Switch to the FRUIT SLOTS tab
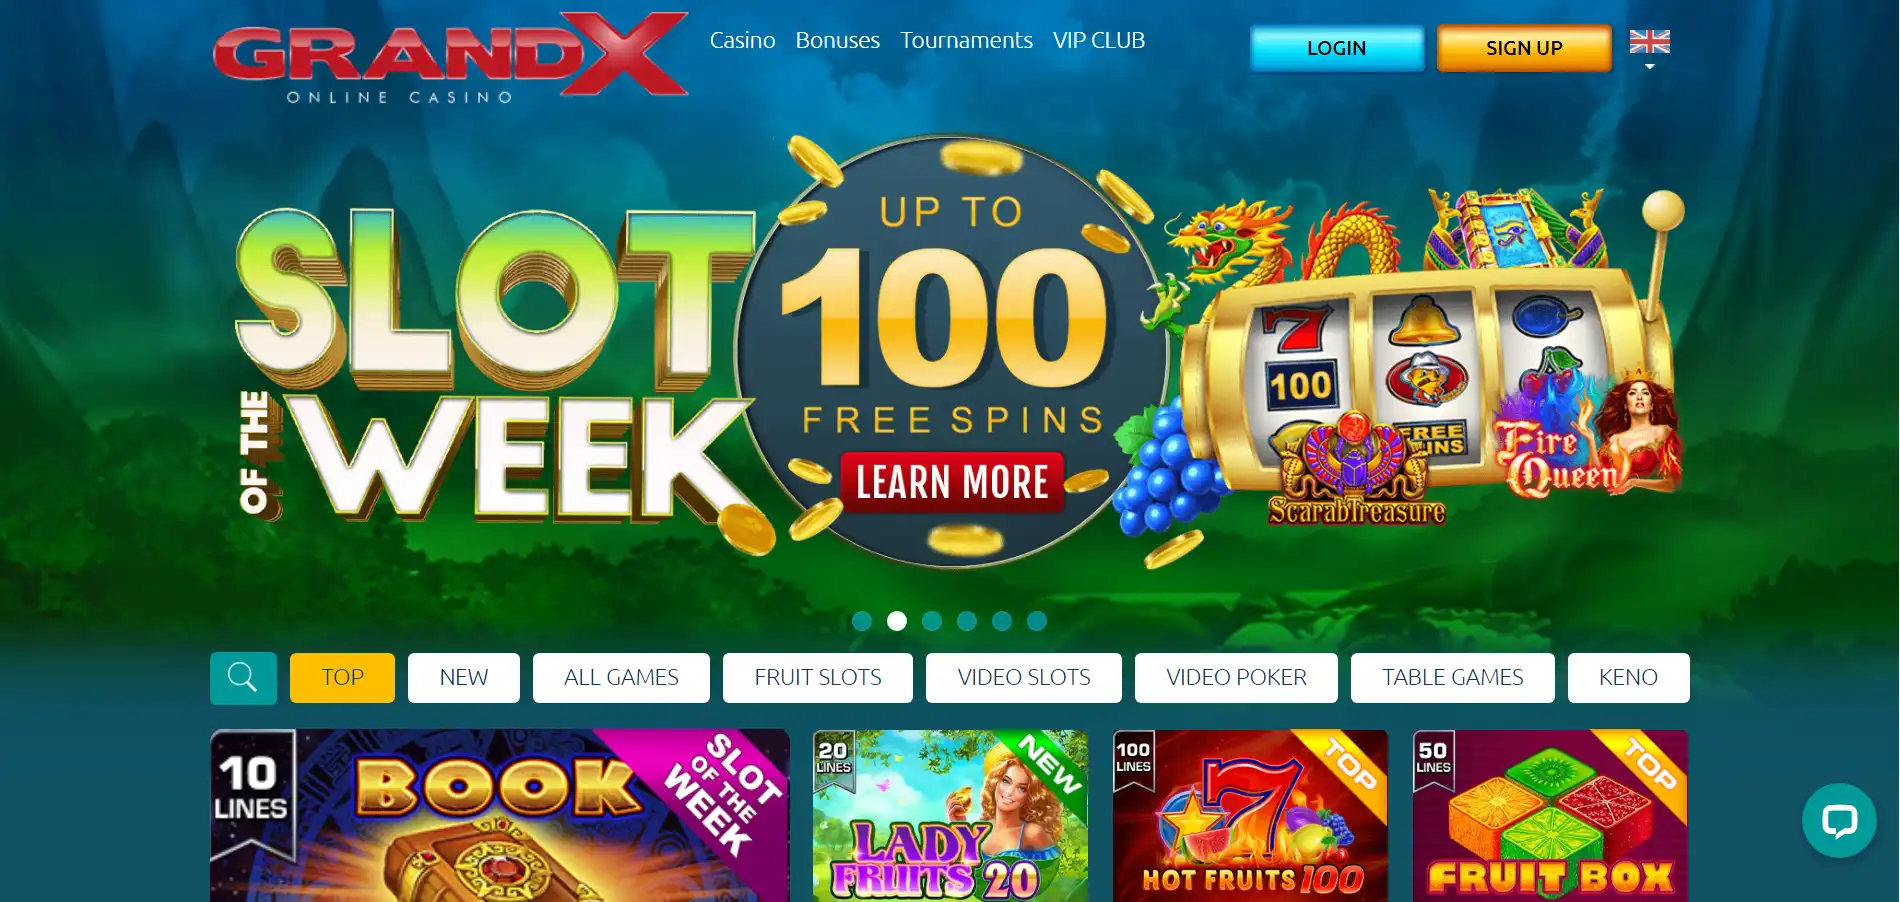 (x=818, y=678)
